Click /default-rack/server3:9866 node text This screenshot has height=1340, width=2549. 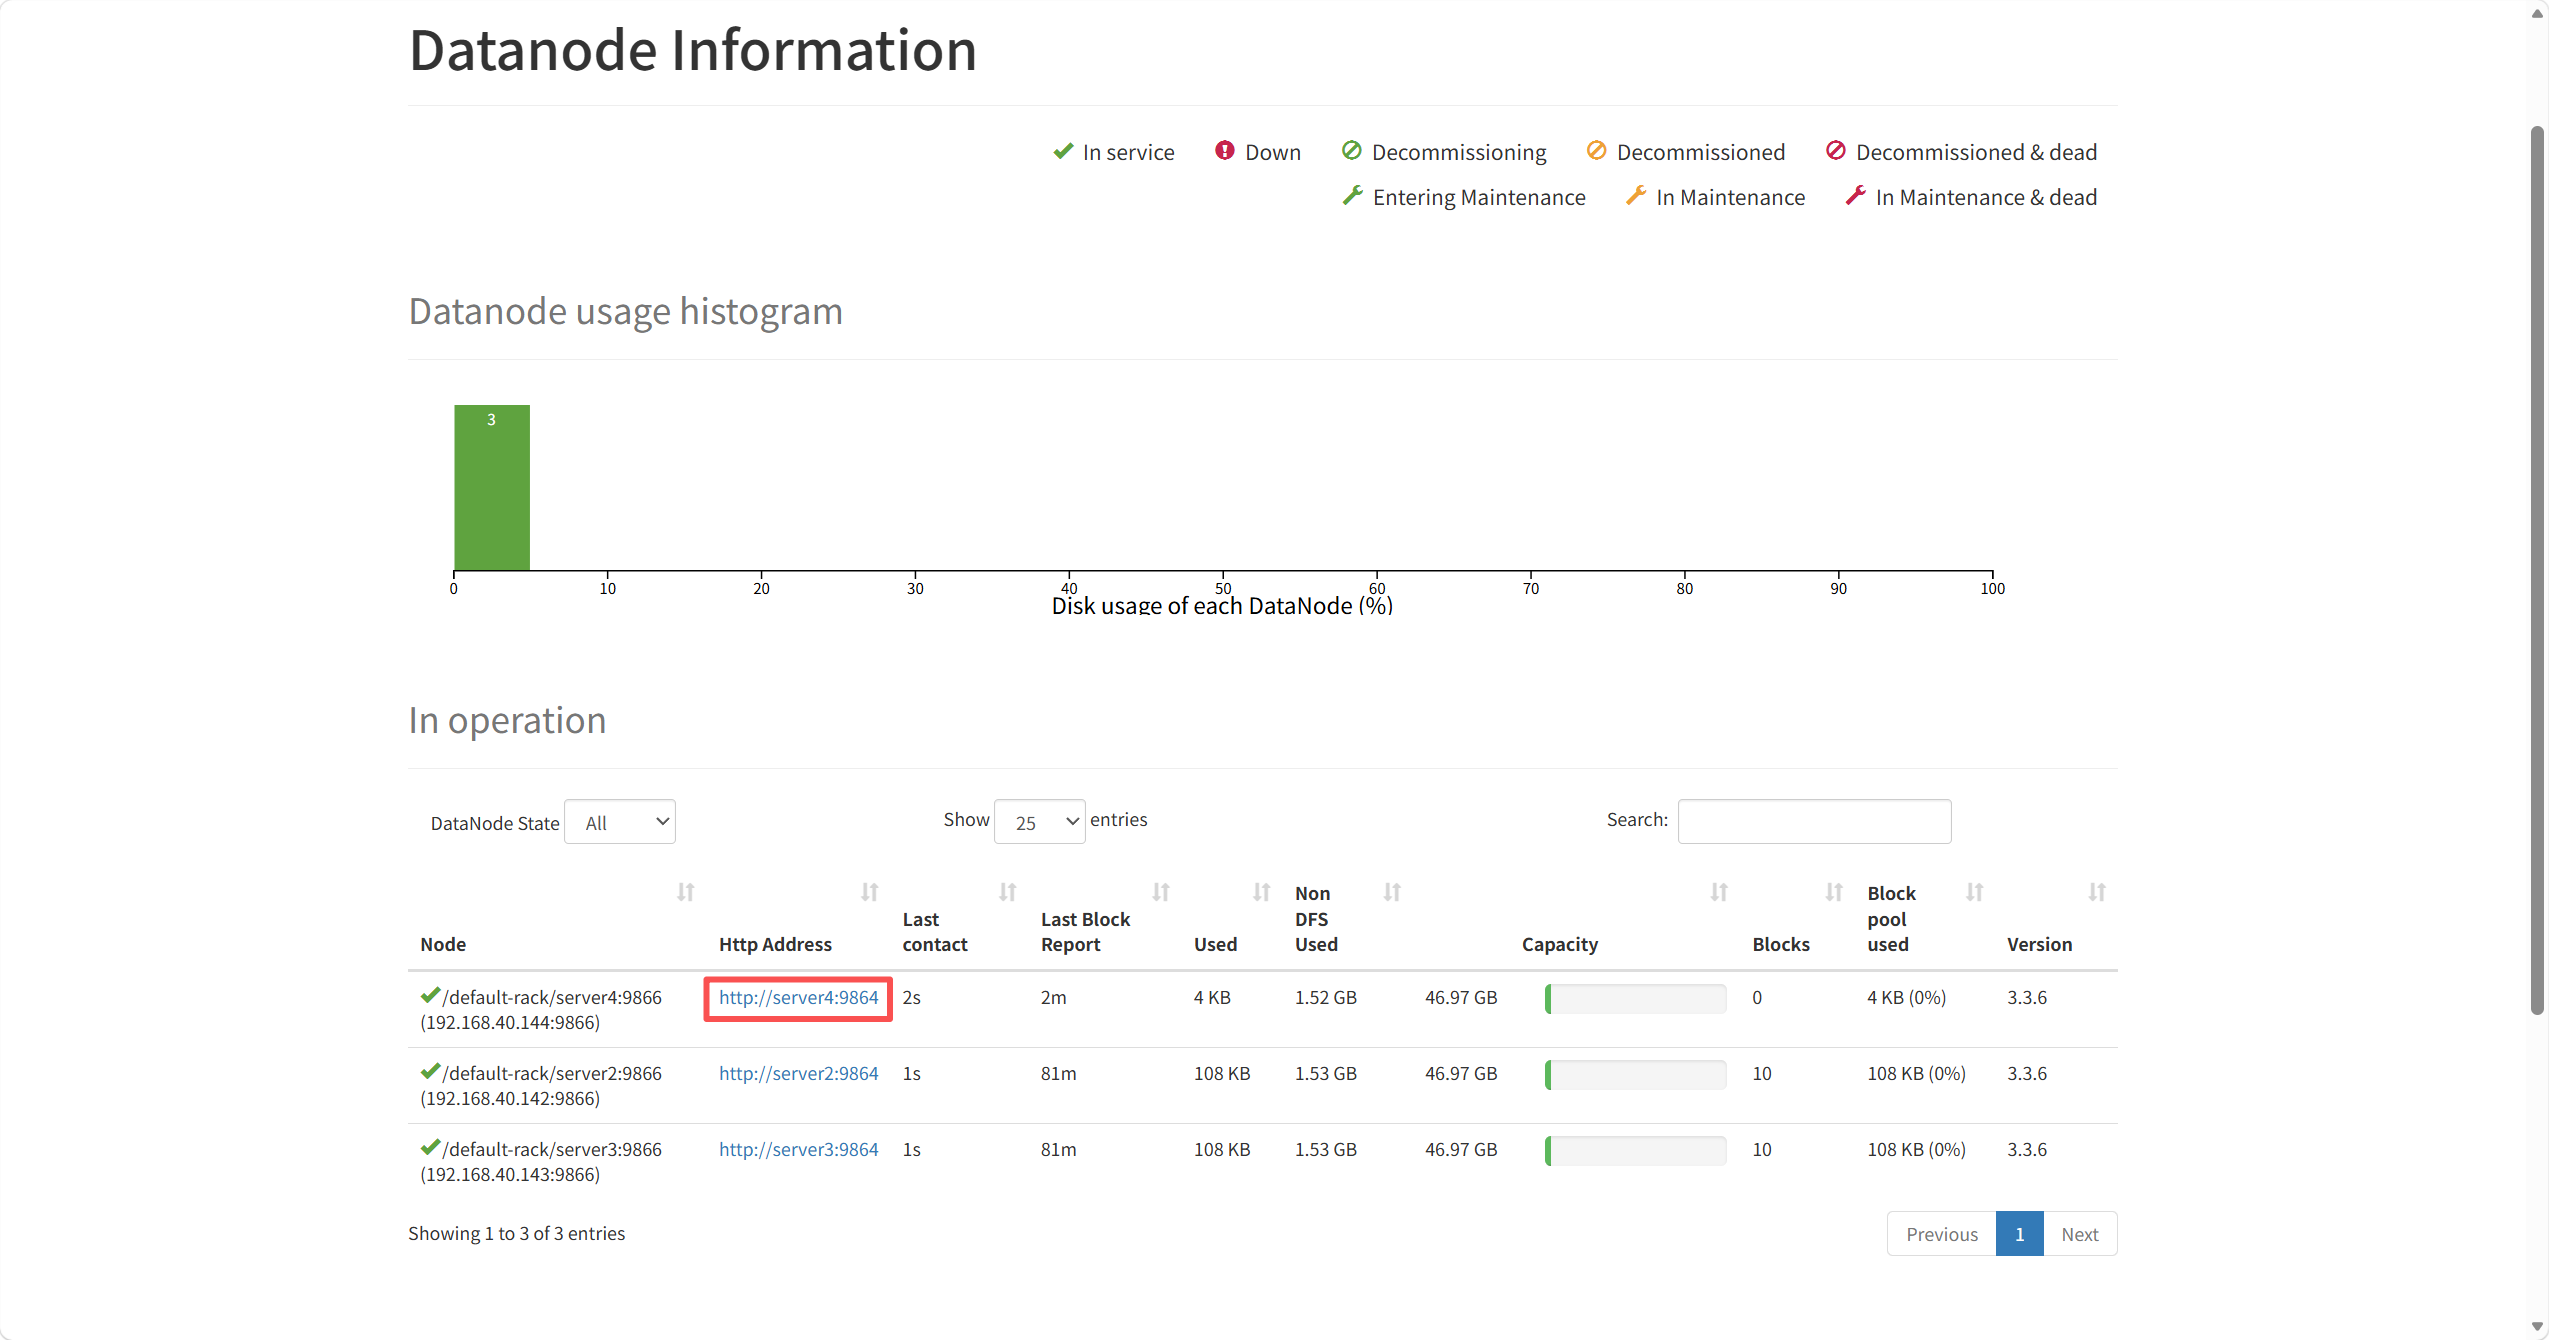[552, 1150]
